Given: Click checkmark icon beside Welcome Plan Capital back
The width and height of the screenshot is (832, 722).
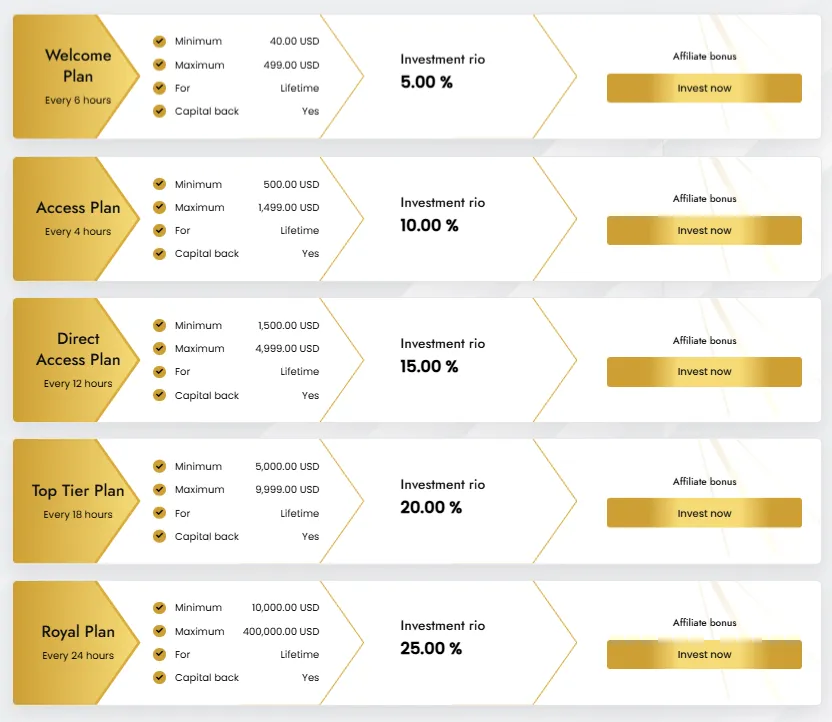Looking at the screenshot, I should click(159, 111).
